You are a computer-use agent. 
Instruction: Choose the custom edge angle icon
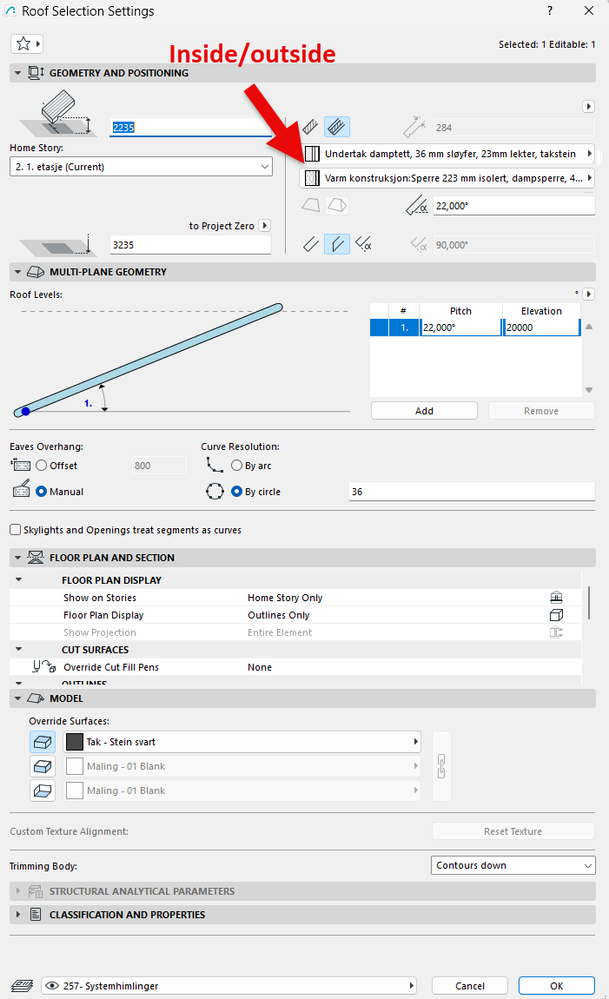[363, 244]
